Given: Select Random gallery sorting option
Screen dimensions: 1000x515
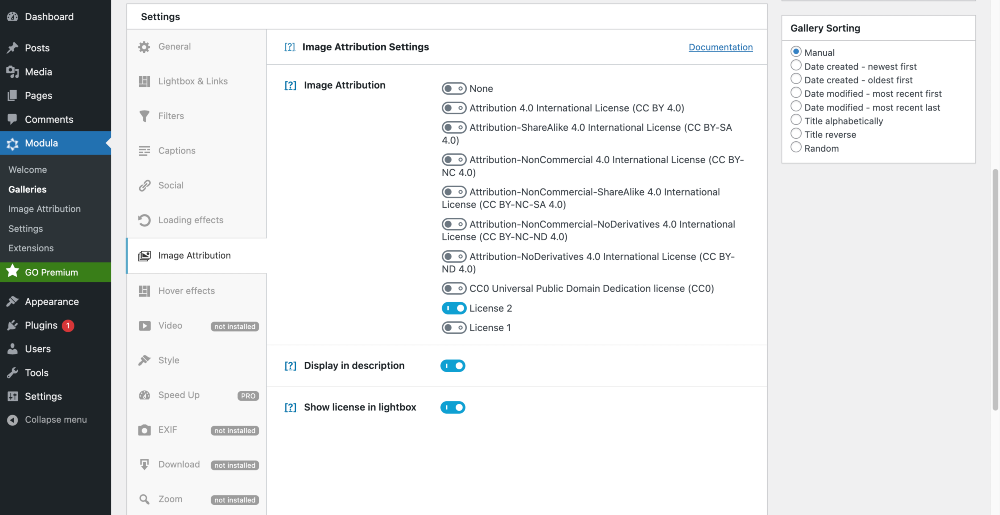Looking at the screenshot, I should [796, 148].
